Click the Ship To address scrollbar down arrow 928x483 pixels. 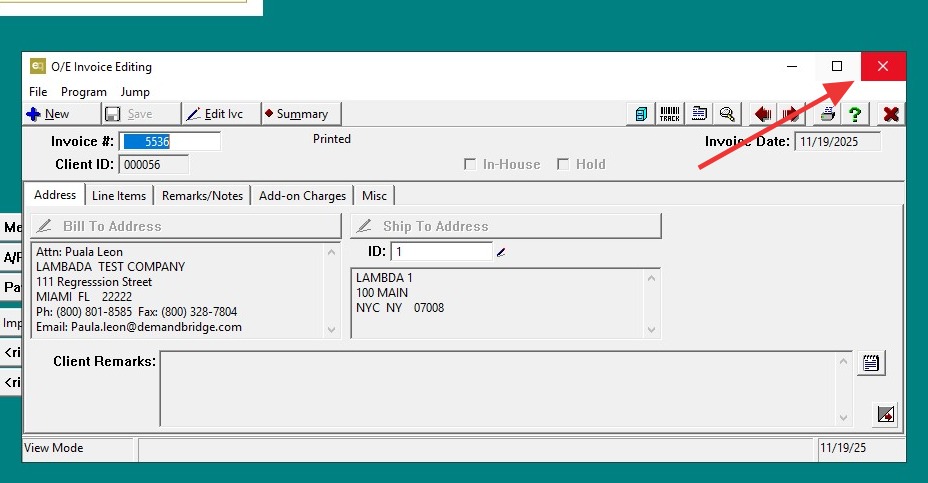[652, 330]
